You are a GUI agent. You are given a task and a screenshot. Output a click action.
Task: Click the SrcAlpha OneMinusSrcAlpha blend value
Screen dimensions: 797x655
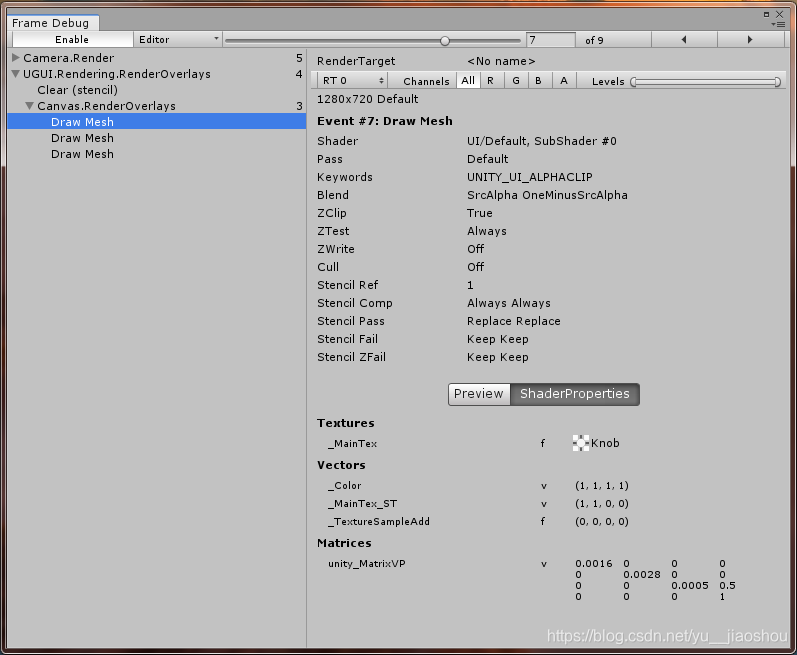(x=547, y=195)
